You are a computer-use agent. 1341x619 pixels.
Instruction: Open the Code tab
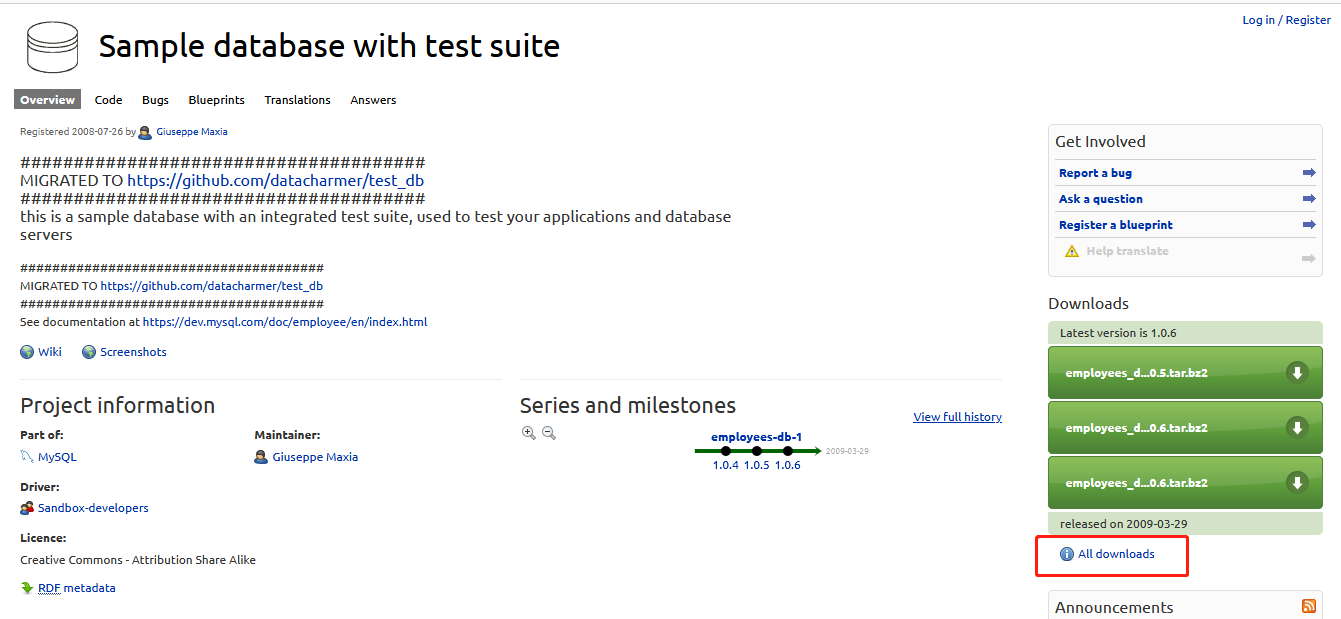[108, 100]
